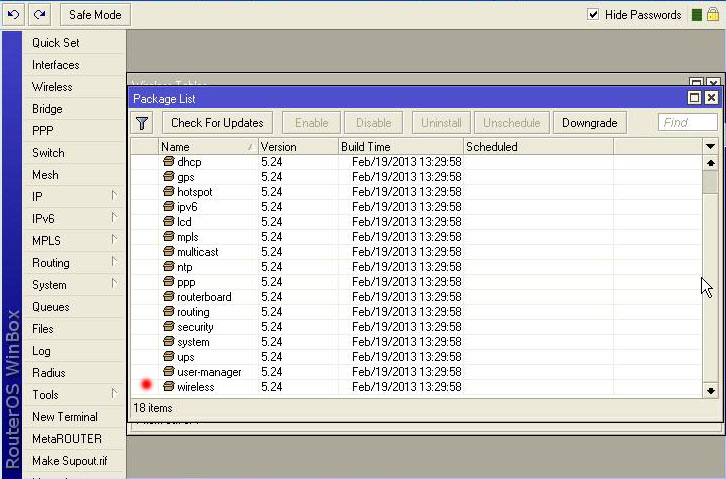Click the ipv6 package icon
This screenshot has width=726, height=479.
click(x=169, y=206)
